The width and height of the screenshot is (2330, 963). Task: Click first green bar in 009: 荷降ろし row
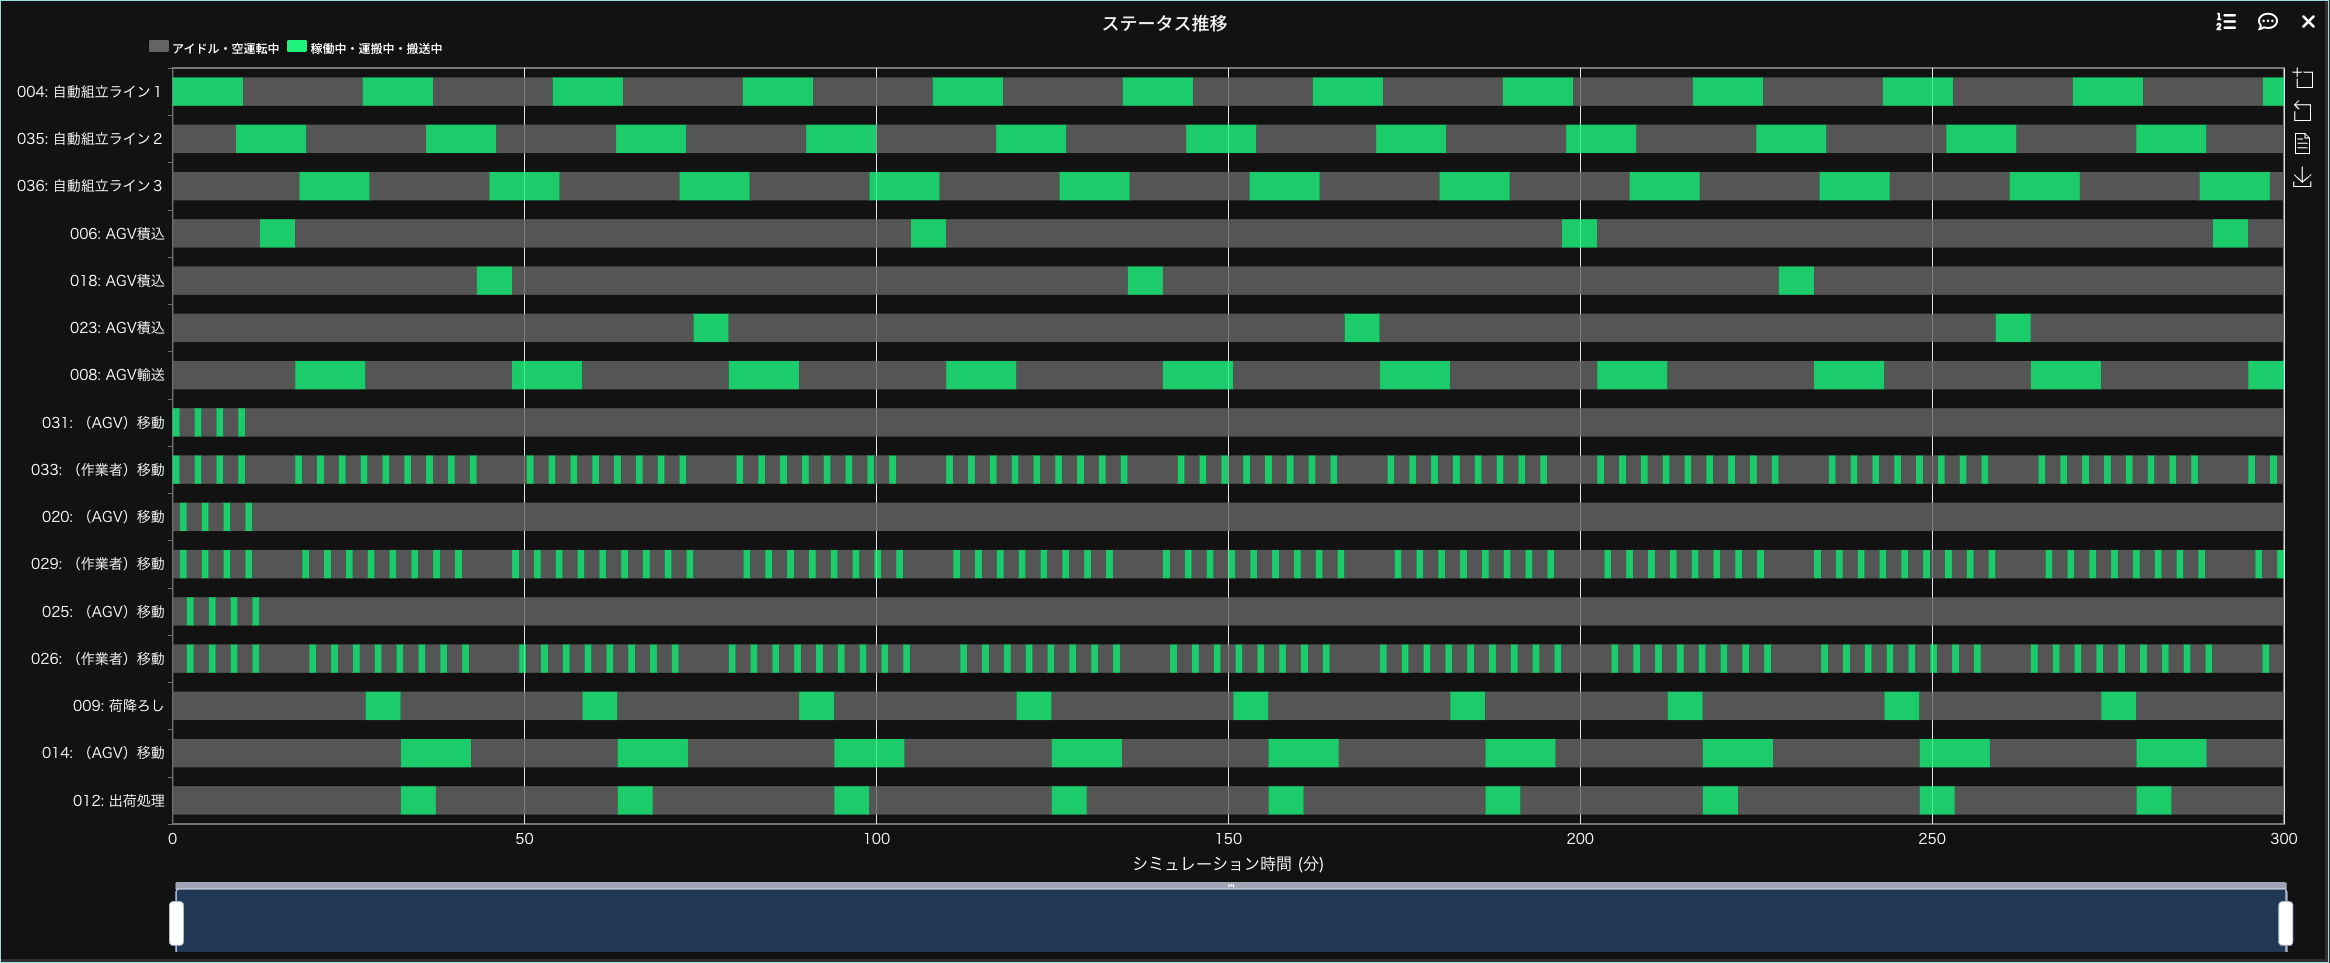coord(383,706)
